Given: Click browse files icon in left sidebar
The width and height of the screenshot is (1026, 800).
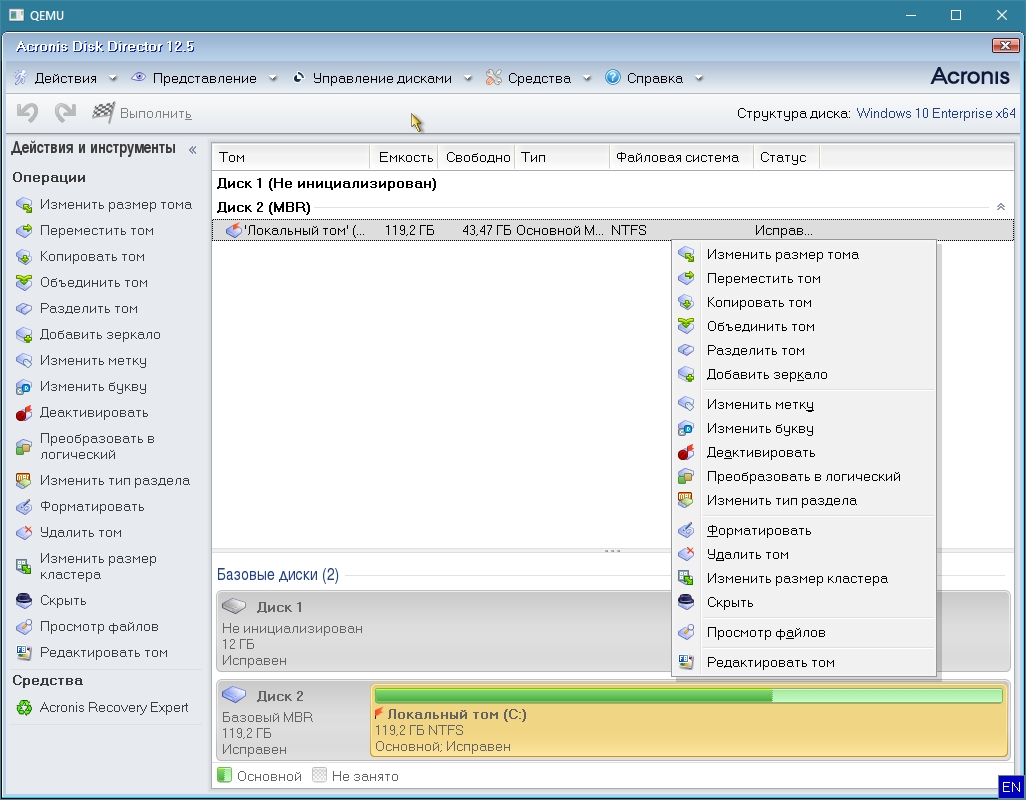Looking at the screenshot, I should point(24,627).
